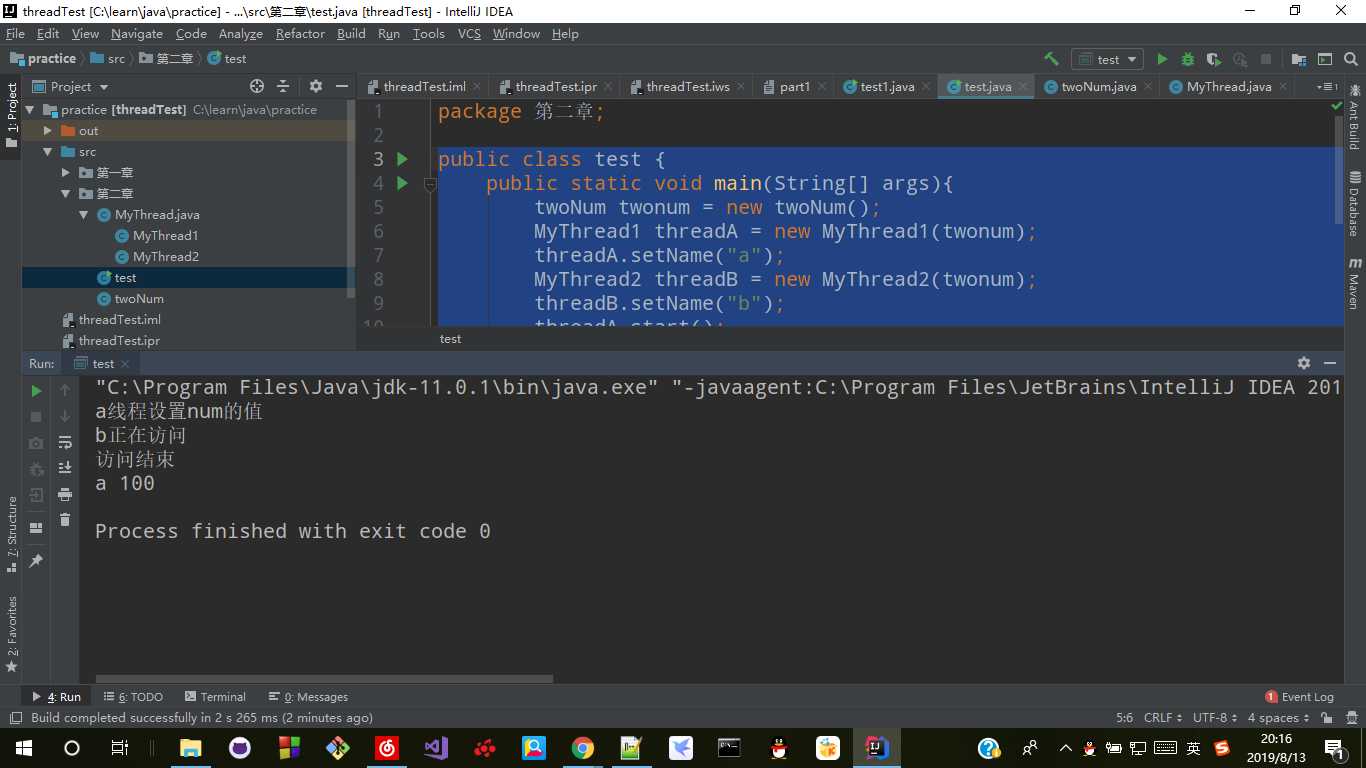Open Project Structure dialog icon

1299,59
